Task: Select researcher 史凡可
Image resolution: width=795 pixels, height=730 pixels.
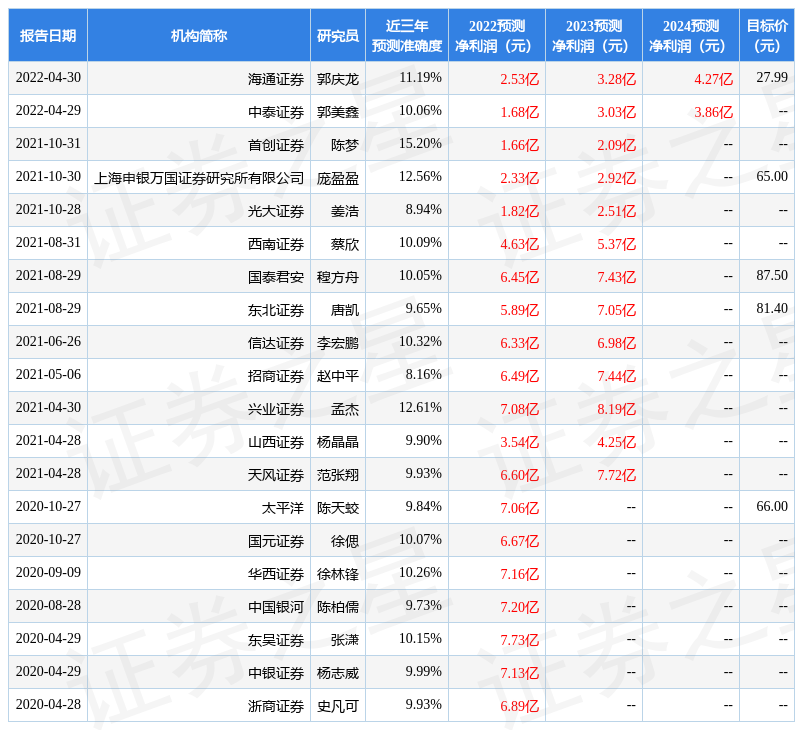Action: click(x=338, y=706)
